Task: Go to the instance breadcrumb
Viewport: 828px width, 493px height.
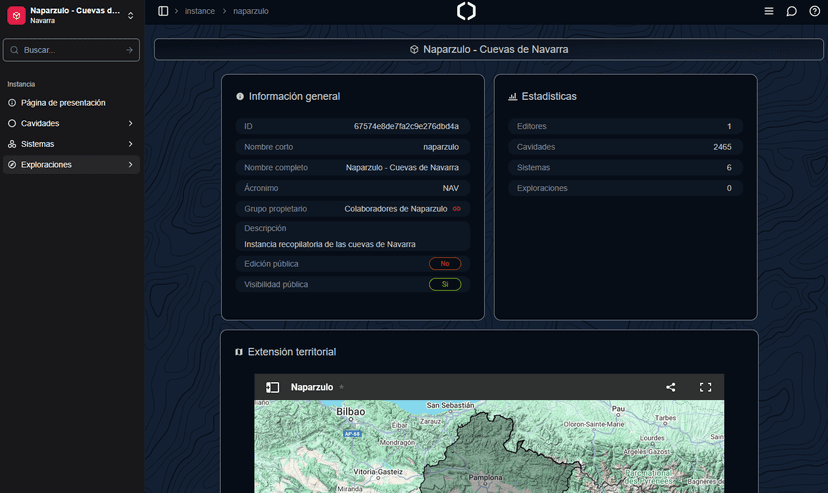Action: pos(200,11)
